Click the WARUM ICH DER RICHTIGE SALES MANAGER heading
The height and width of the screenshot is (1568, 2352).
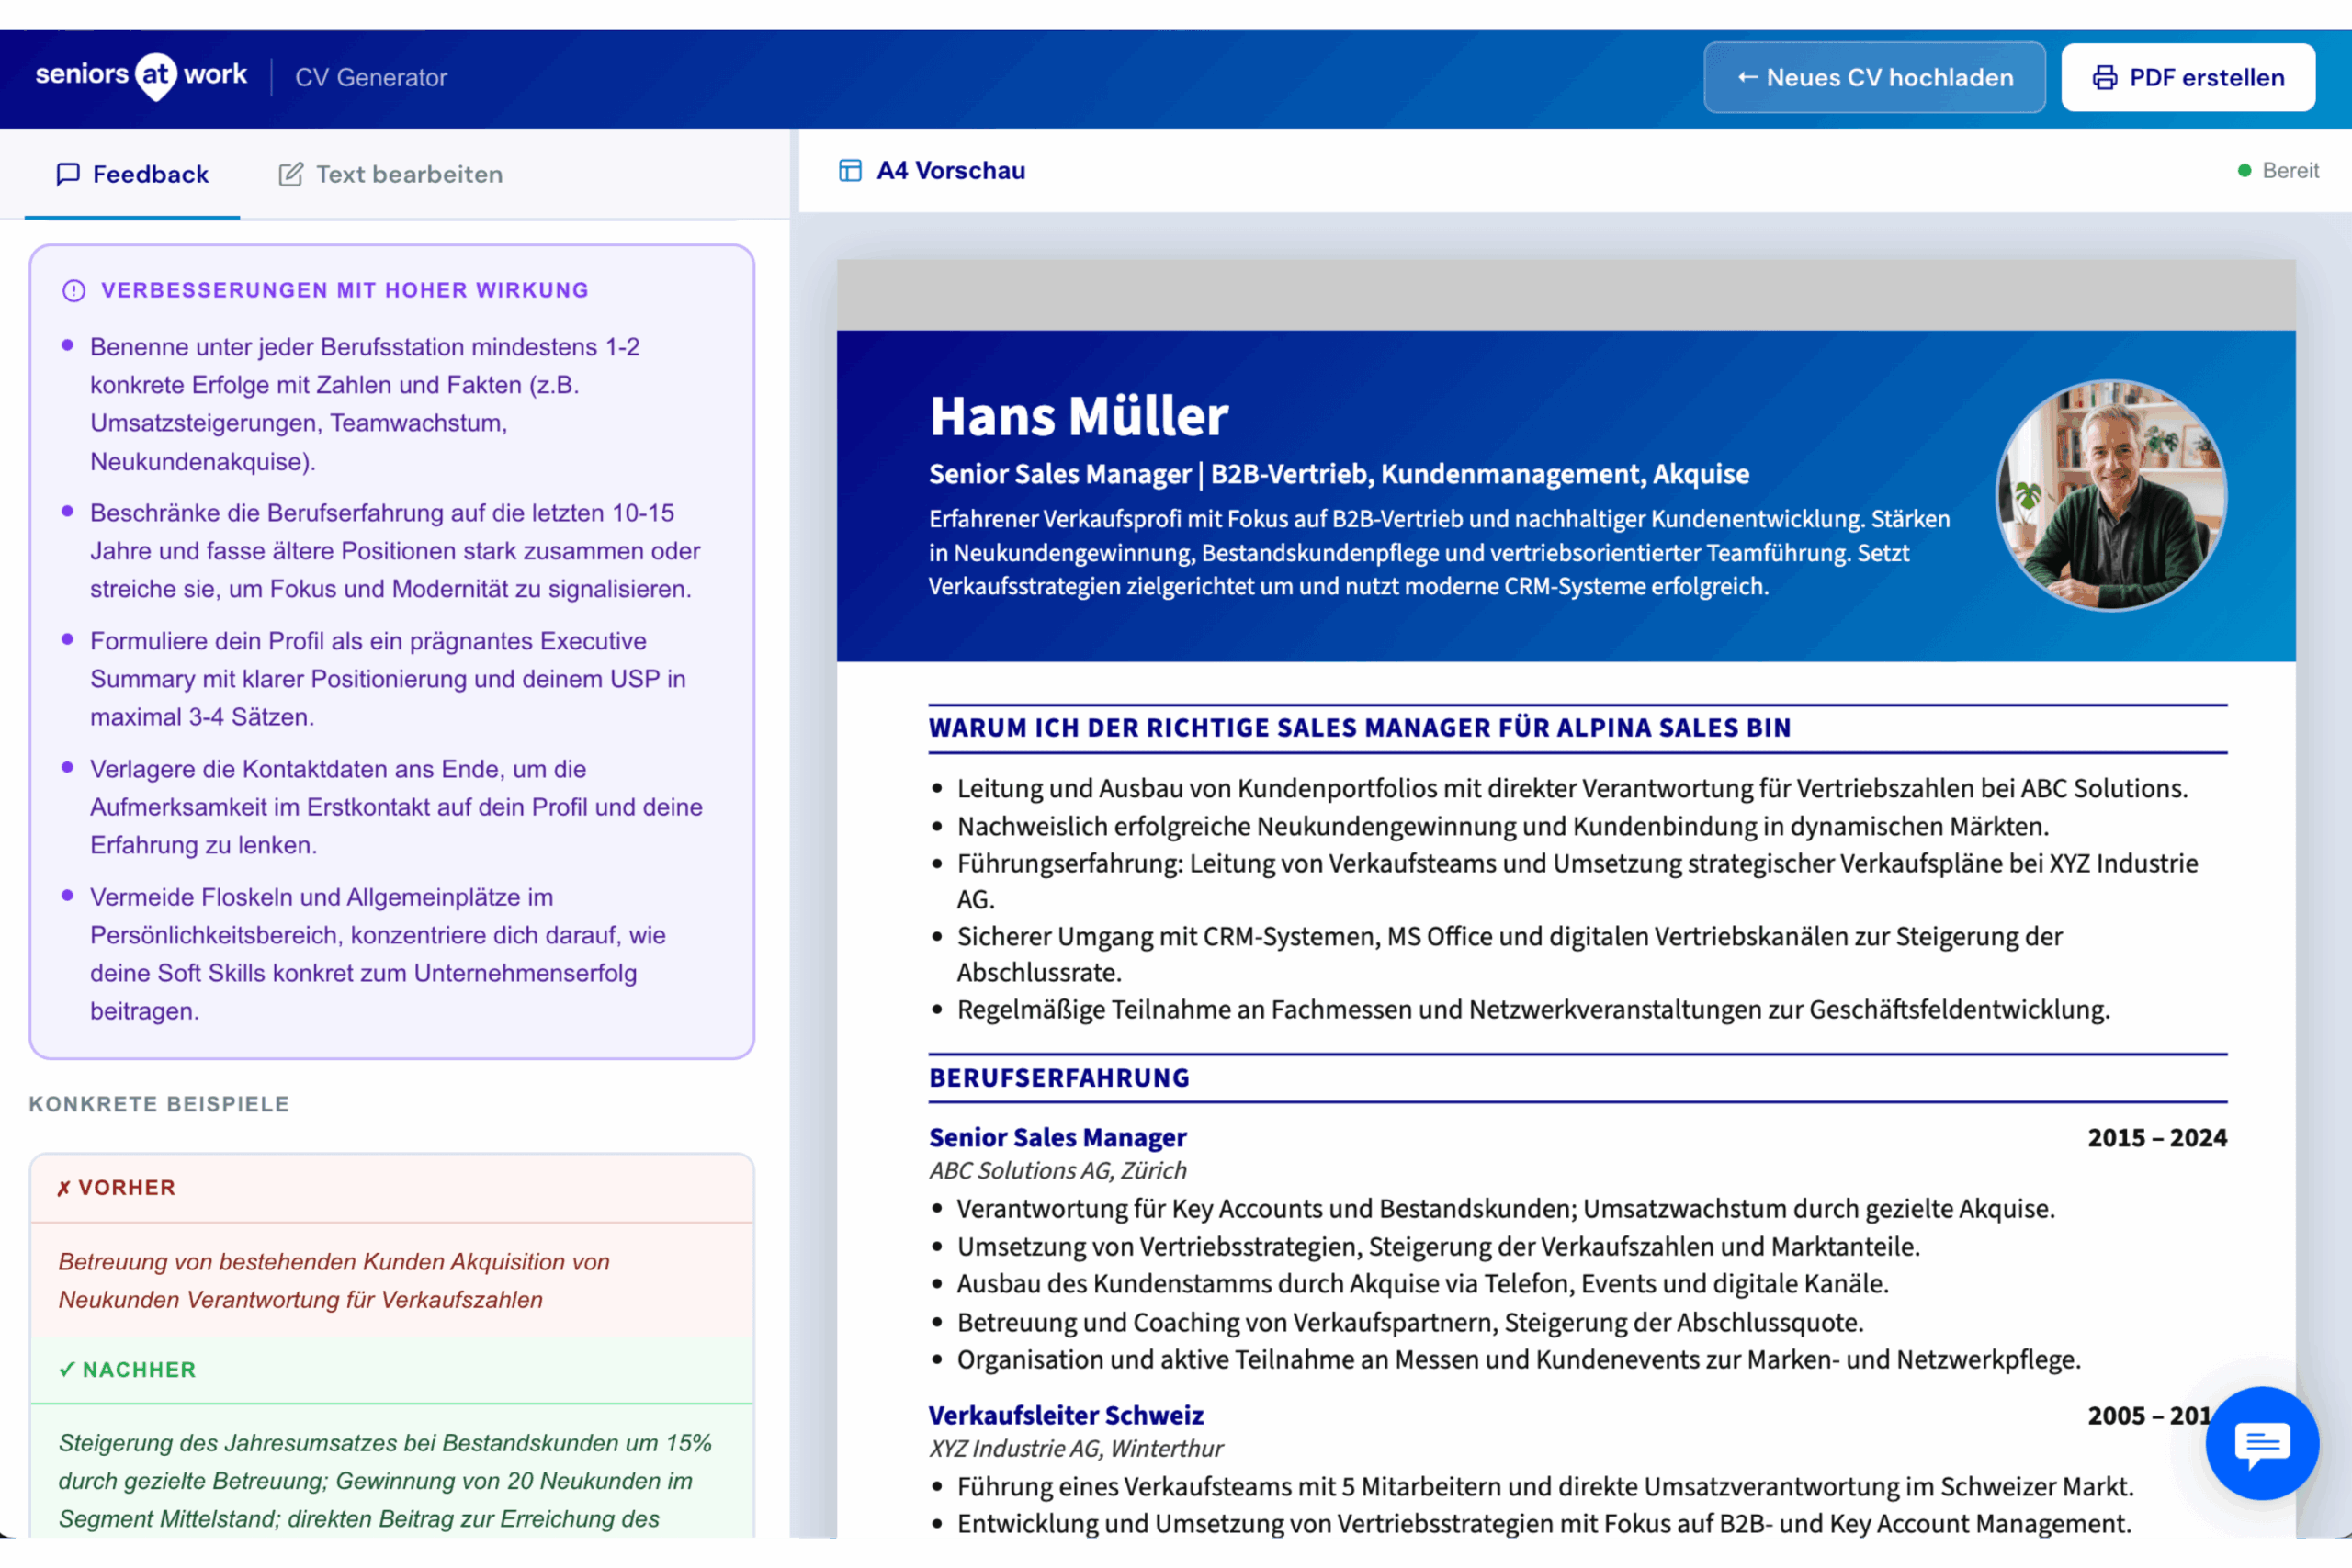coord(1360,728)
